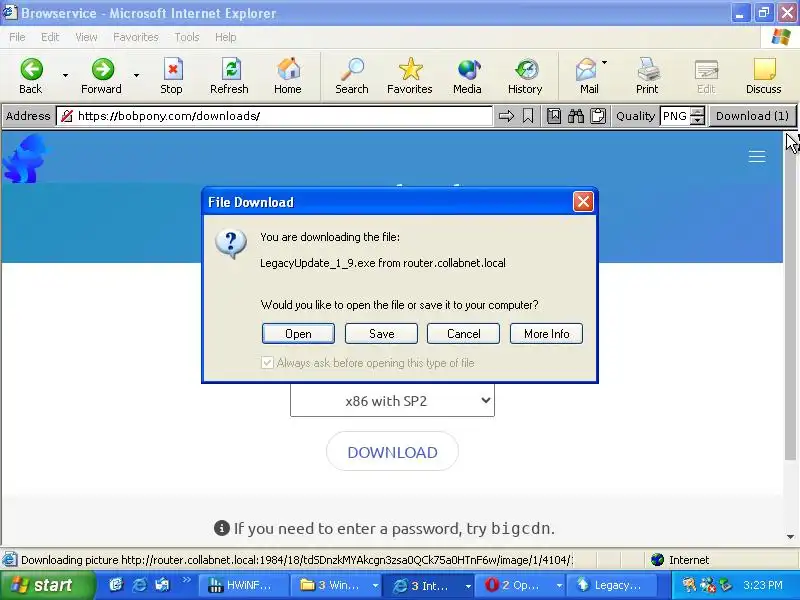The height and width of the screenshot is (600, 800).
Task: Click the DOWNLOAD button on the webpage
Action: tap(392, 452)
